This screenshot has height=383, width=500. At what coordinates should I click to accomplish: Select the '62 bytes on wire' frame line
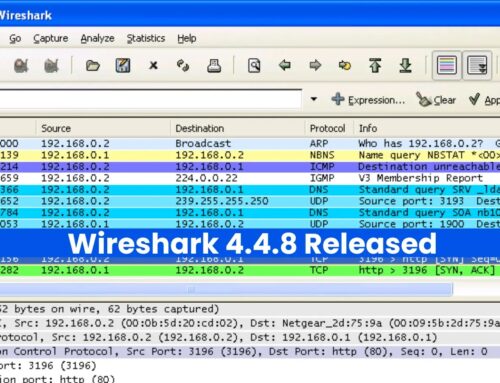(250, 309)
